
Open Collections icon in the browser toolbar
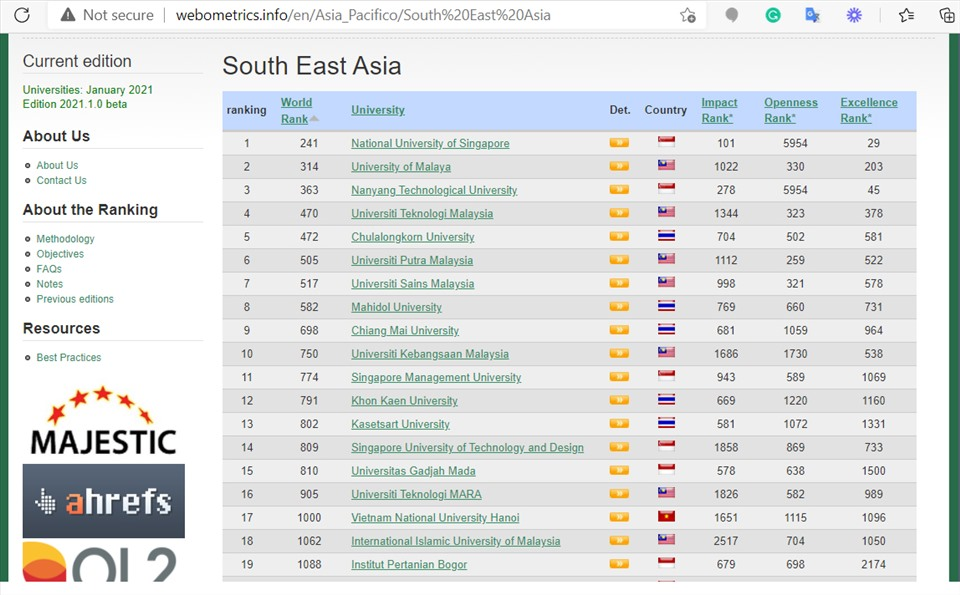[x=947, y=15]
